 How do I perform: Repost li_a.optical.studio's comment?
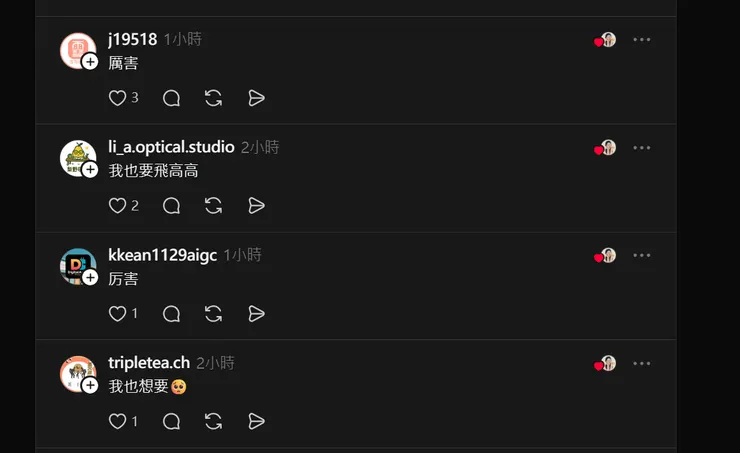(x=213, y=206)
